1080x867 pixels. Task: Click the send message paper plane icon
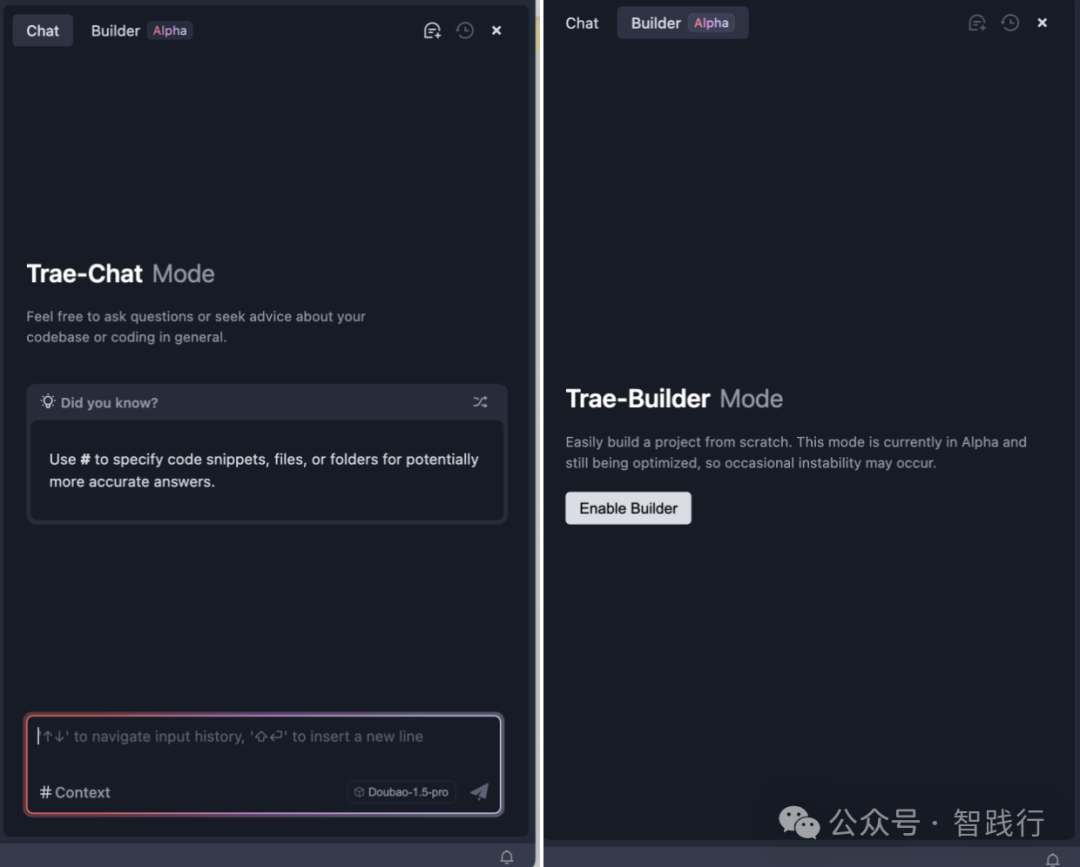point(479,791)
